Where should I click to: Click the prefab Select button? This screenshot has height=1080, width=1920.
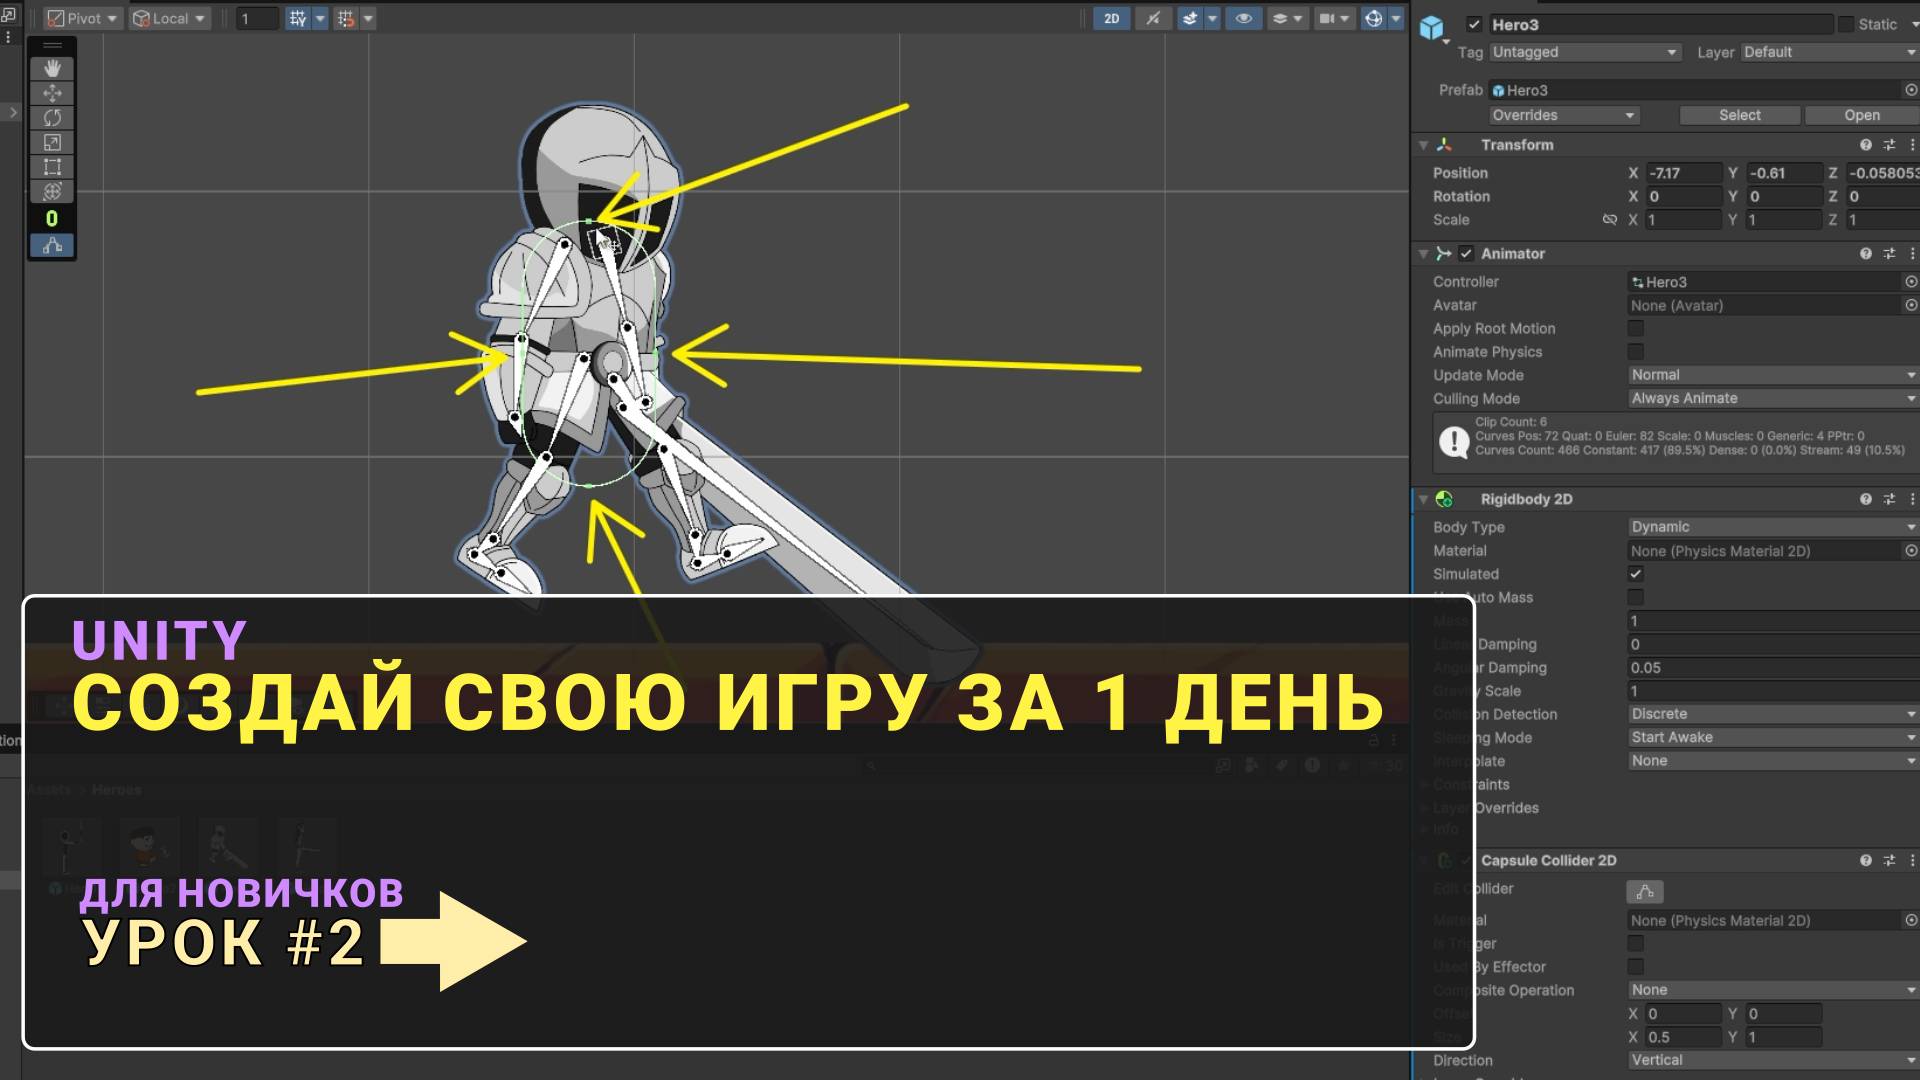[x=1739, y=115]
